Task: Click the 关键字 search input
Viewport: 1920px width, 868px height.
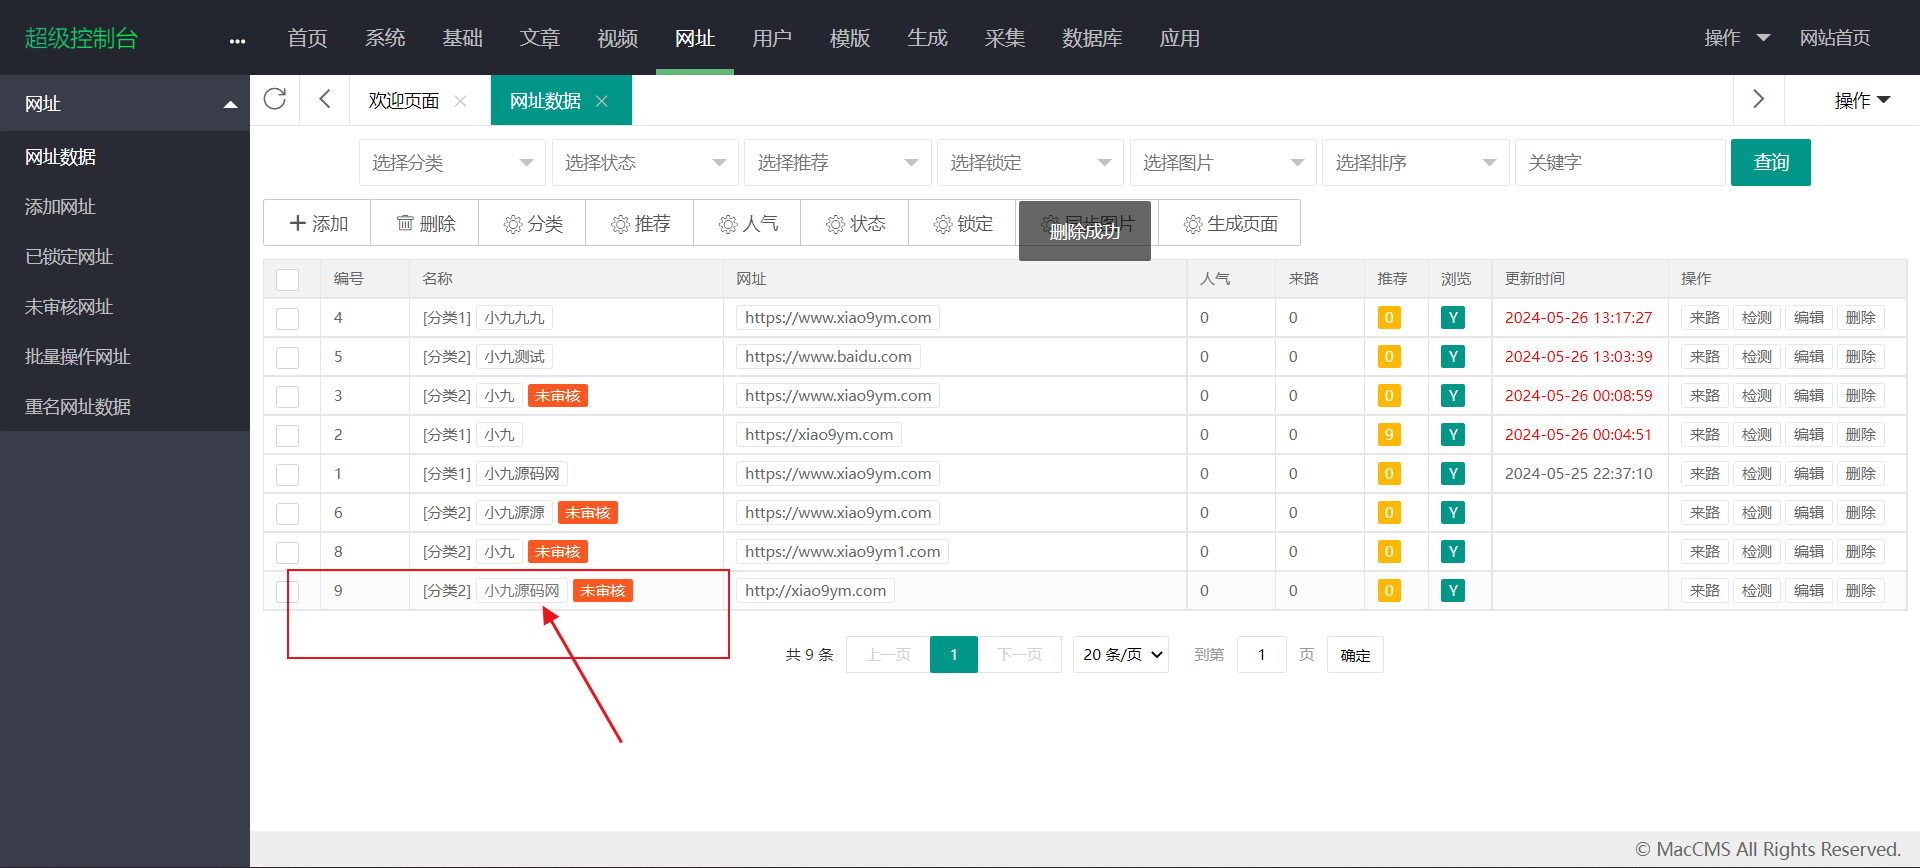Action: 1620,162
